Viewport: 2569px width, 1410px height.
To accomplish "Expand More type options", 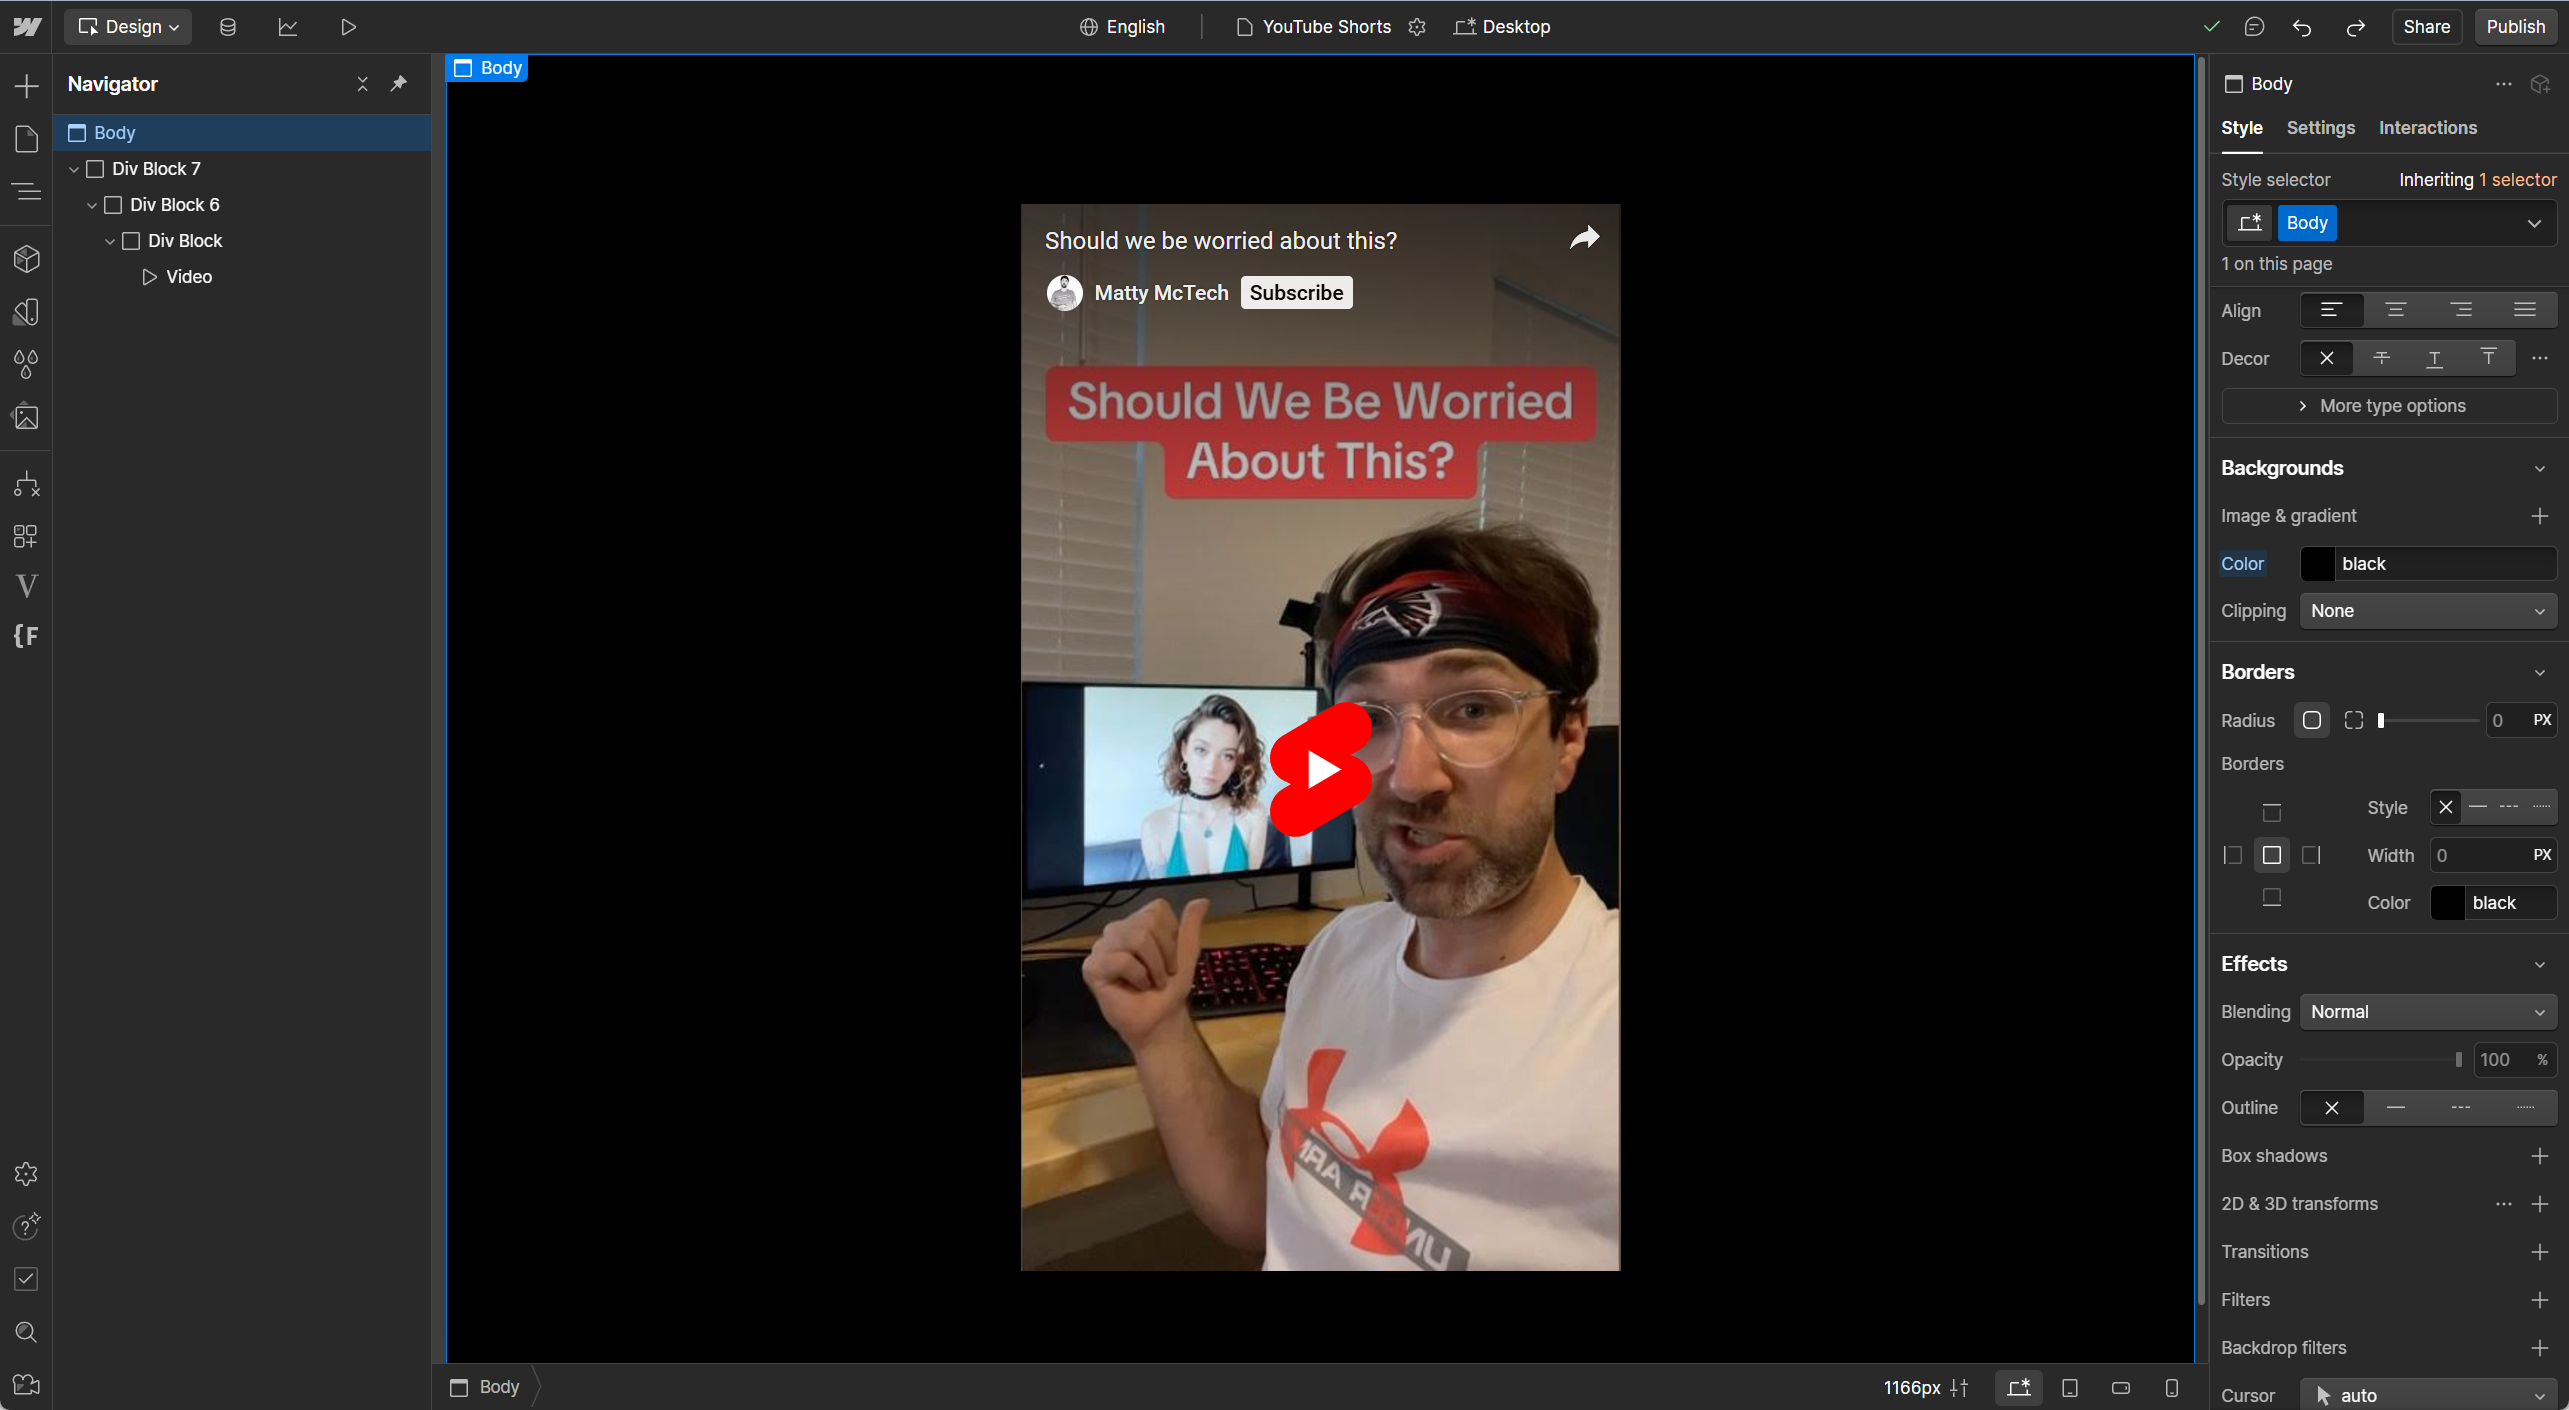I will click(2388, 406).
